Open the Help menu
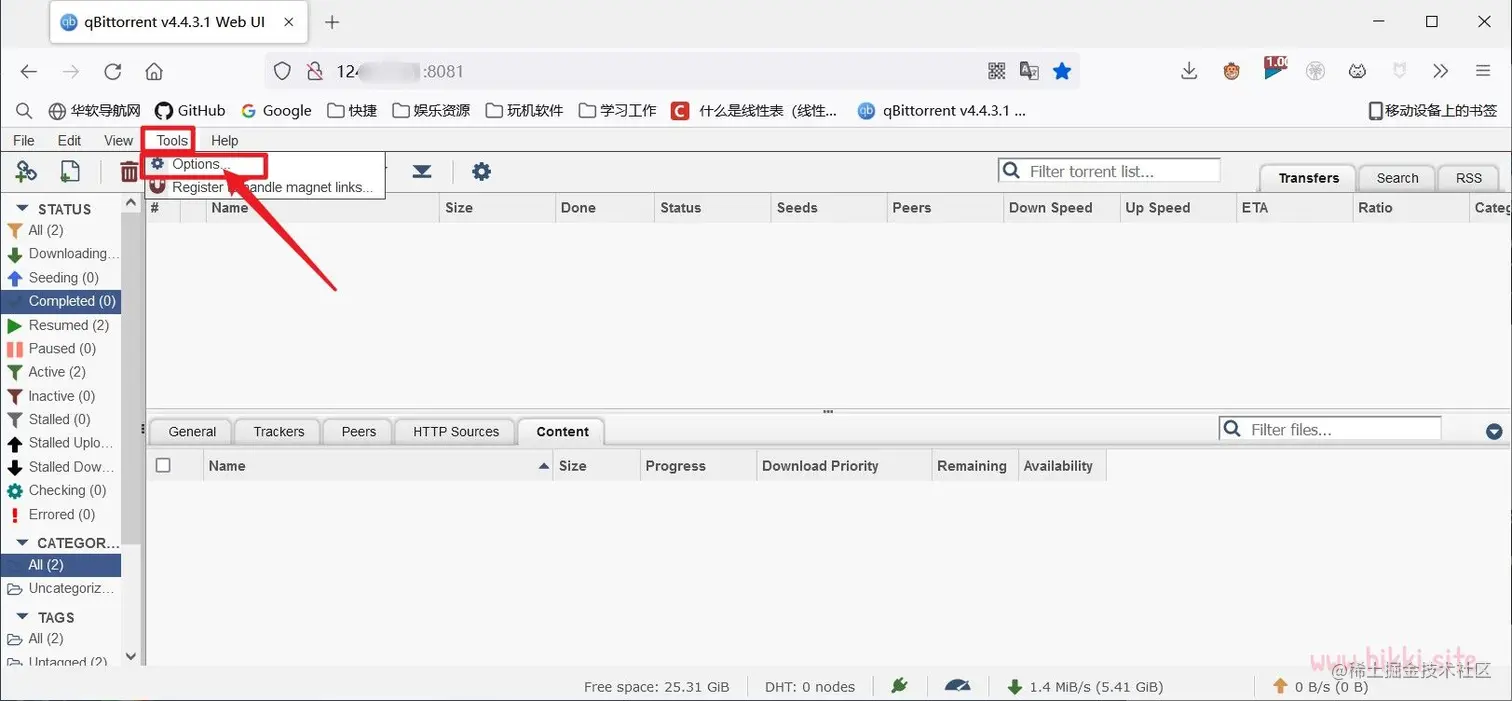Image resolution: width=1512 pixels, height=701 pixels. [225, 140]
